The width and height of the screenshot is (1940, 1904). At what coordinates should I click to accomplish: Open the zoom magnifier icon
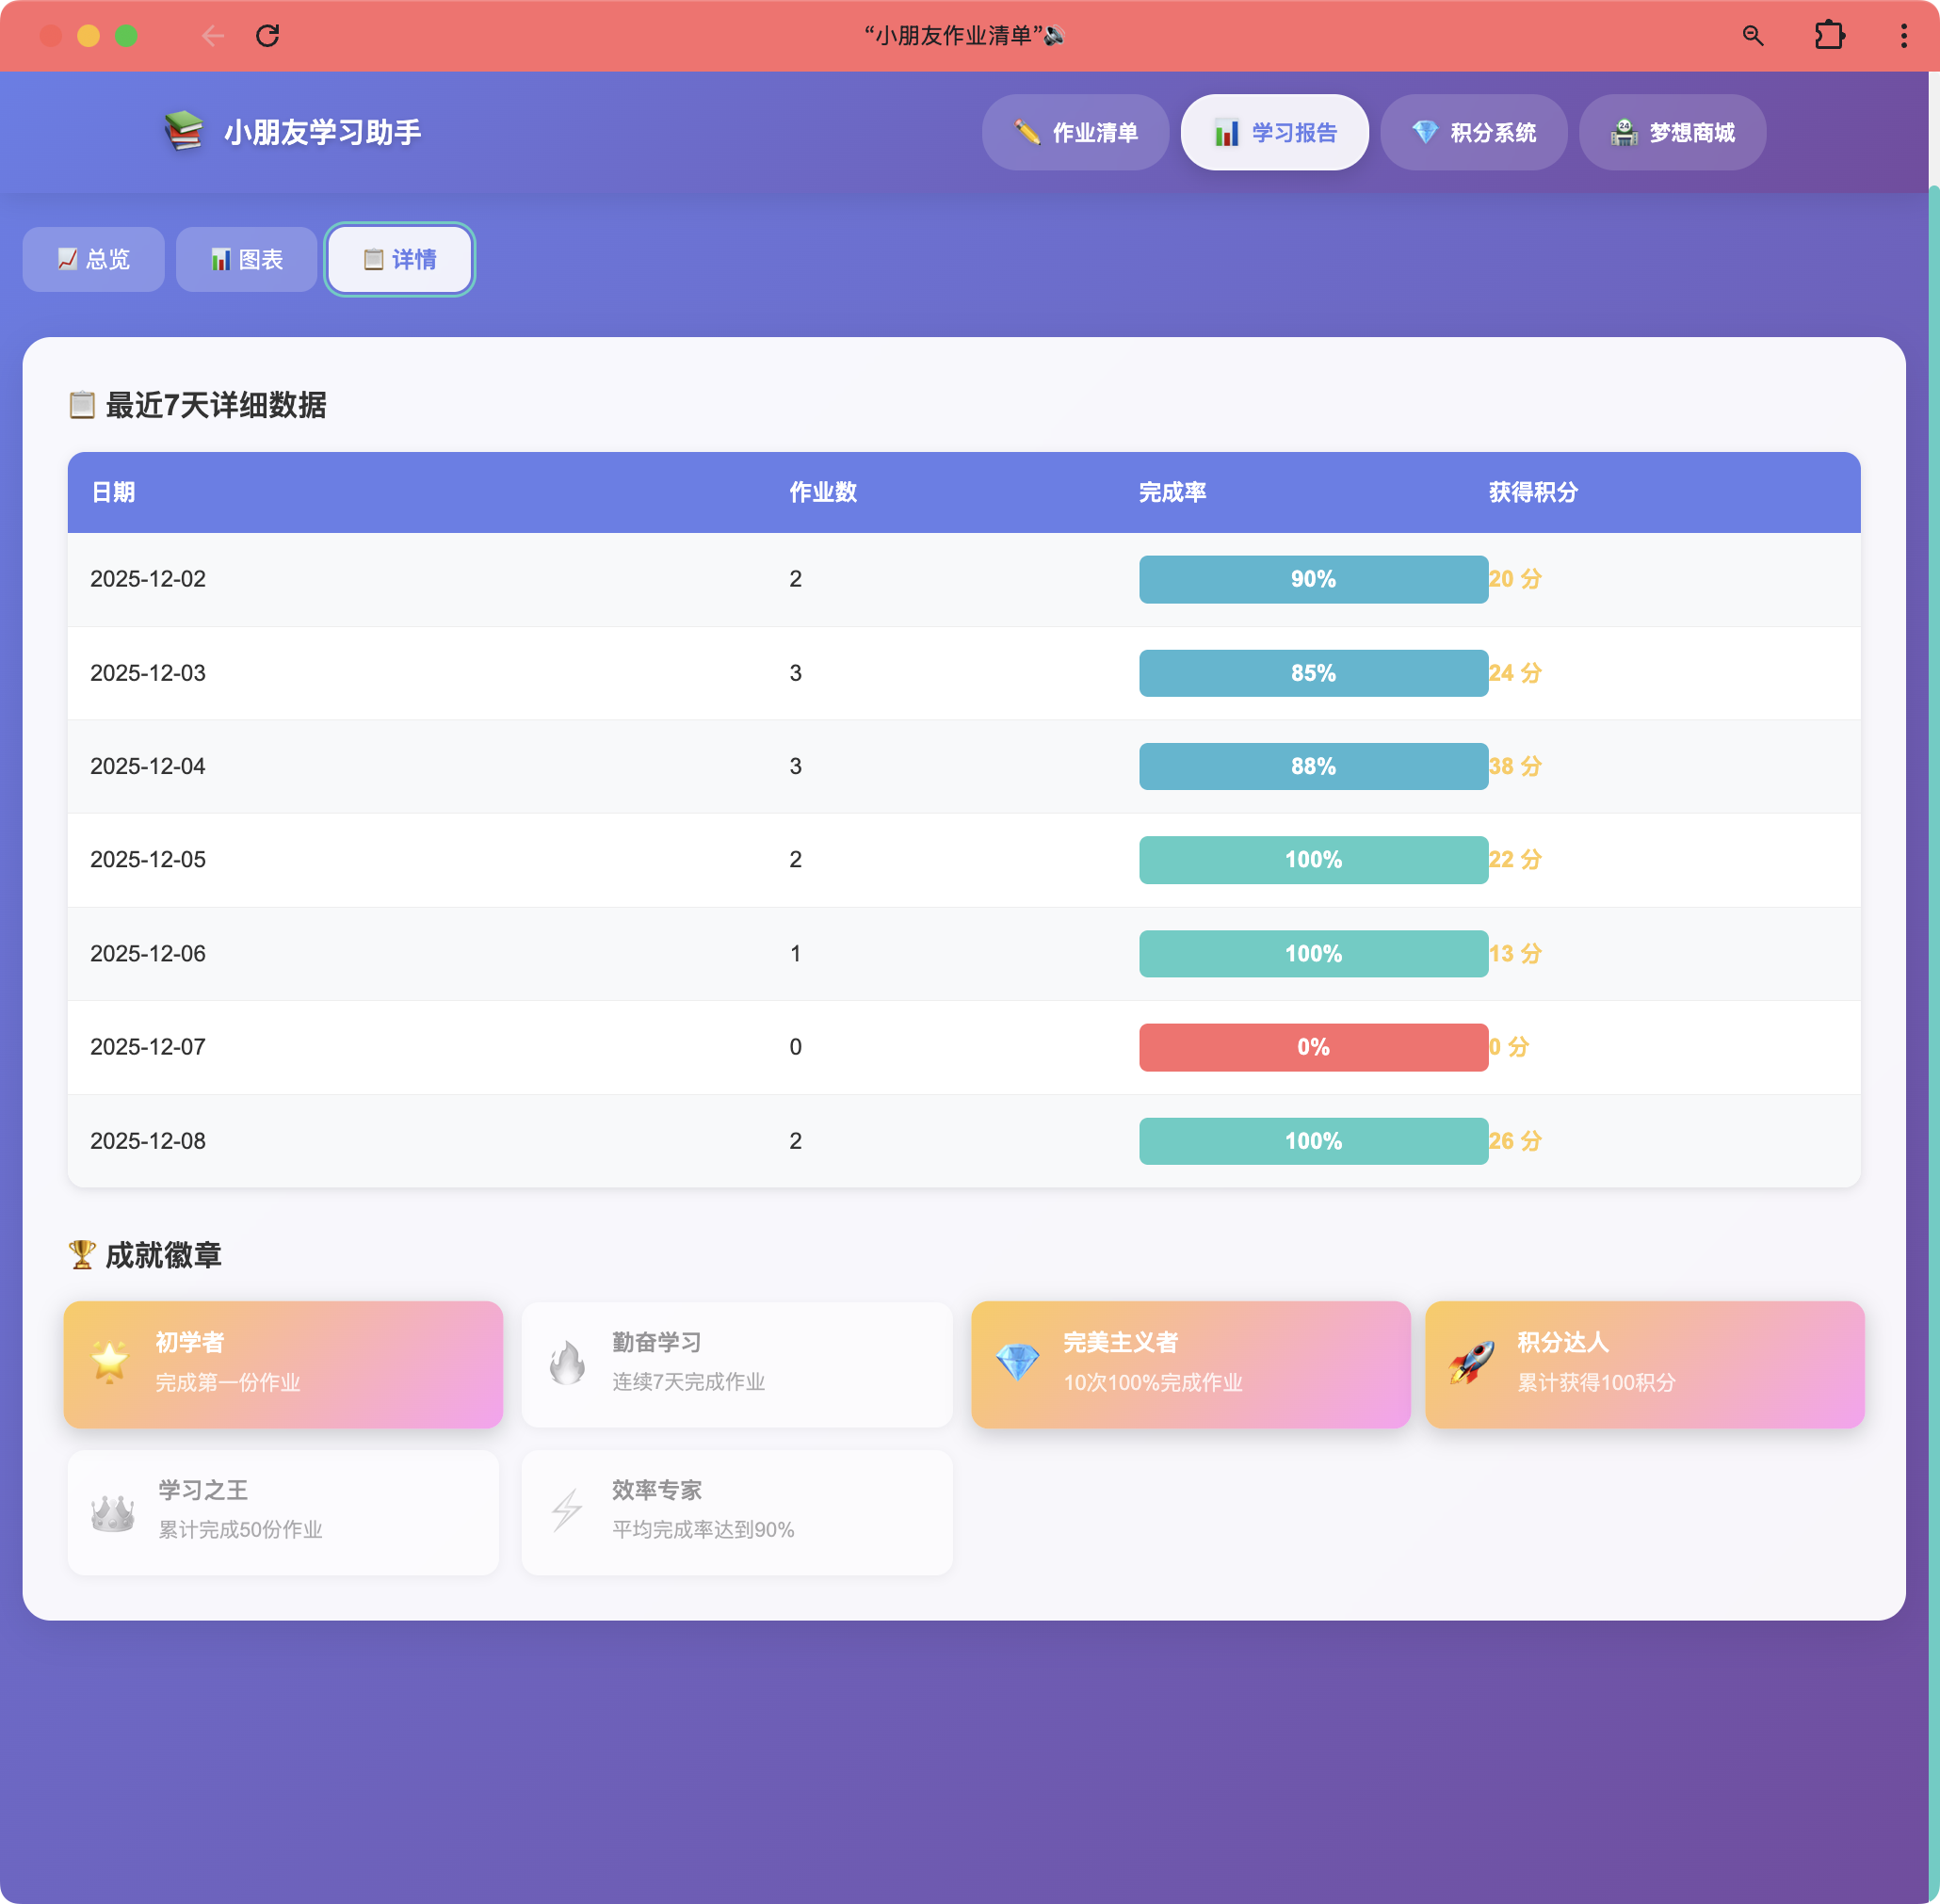(1752, 36)
